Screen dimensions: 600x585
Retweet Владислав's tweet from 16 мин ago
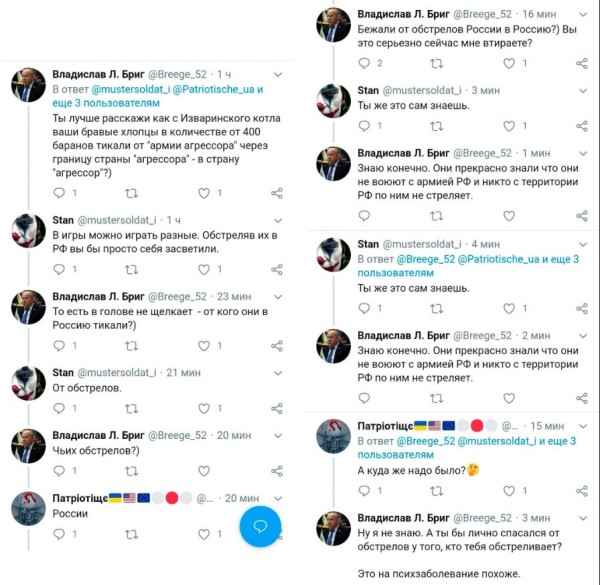tap(436, 64)
